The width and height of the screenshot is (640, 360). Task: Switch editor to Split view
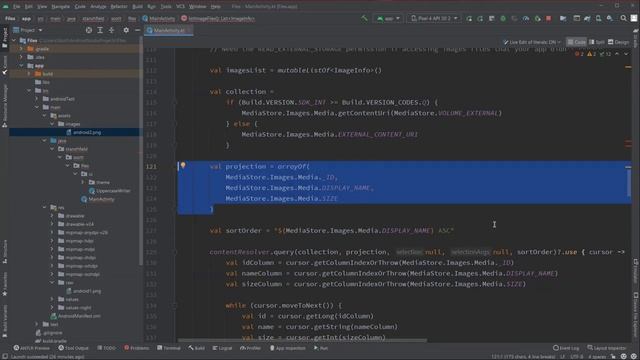[597, 42]
